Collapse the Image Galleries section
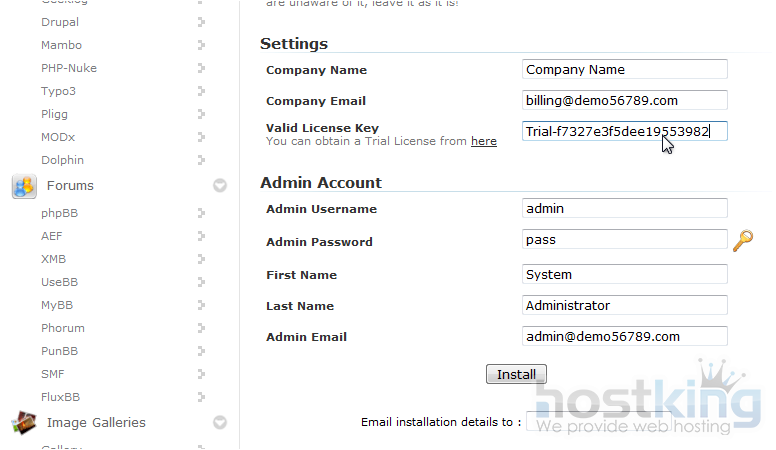This screenshot has height=450, width=776. 220,423
